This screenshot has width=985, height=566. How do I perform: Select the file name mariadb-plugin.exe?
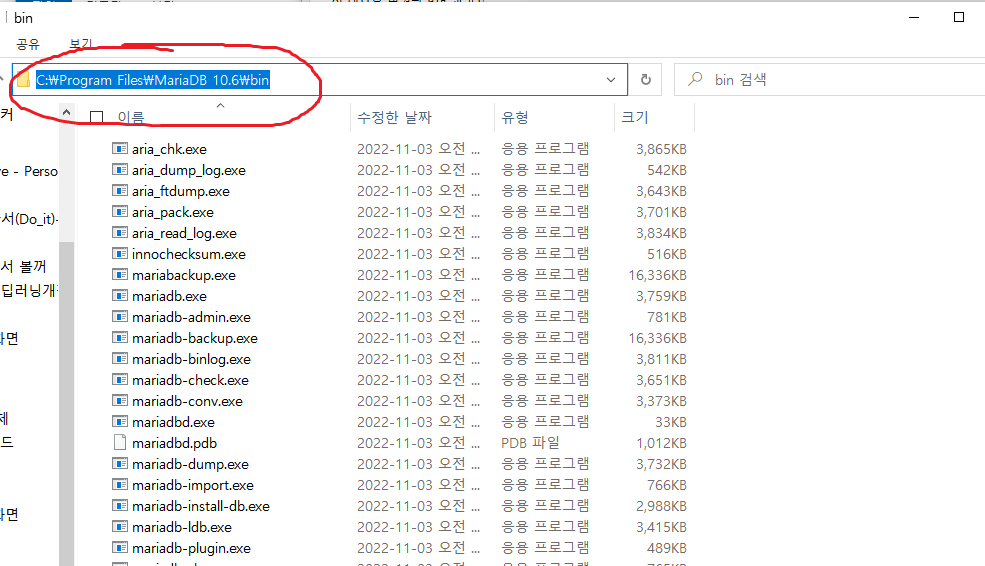tap(191, 548)
